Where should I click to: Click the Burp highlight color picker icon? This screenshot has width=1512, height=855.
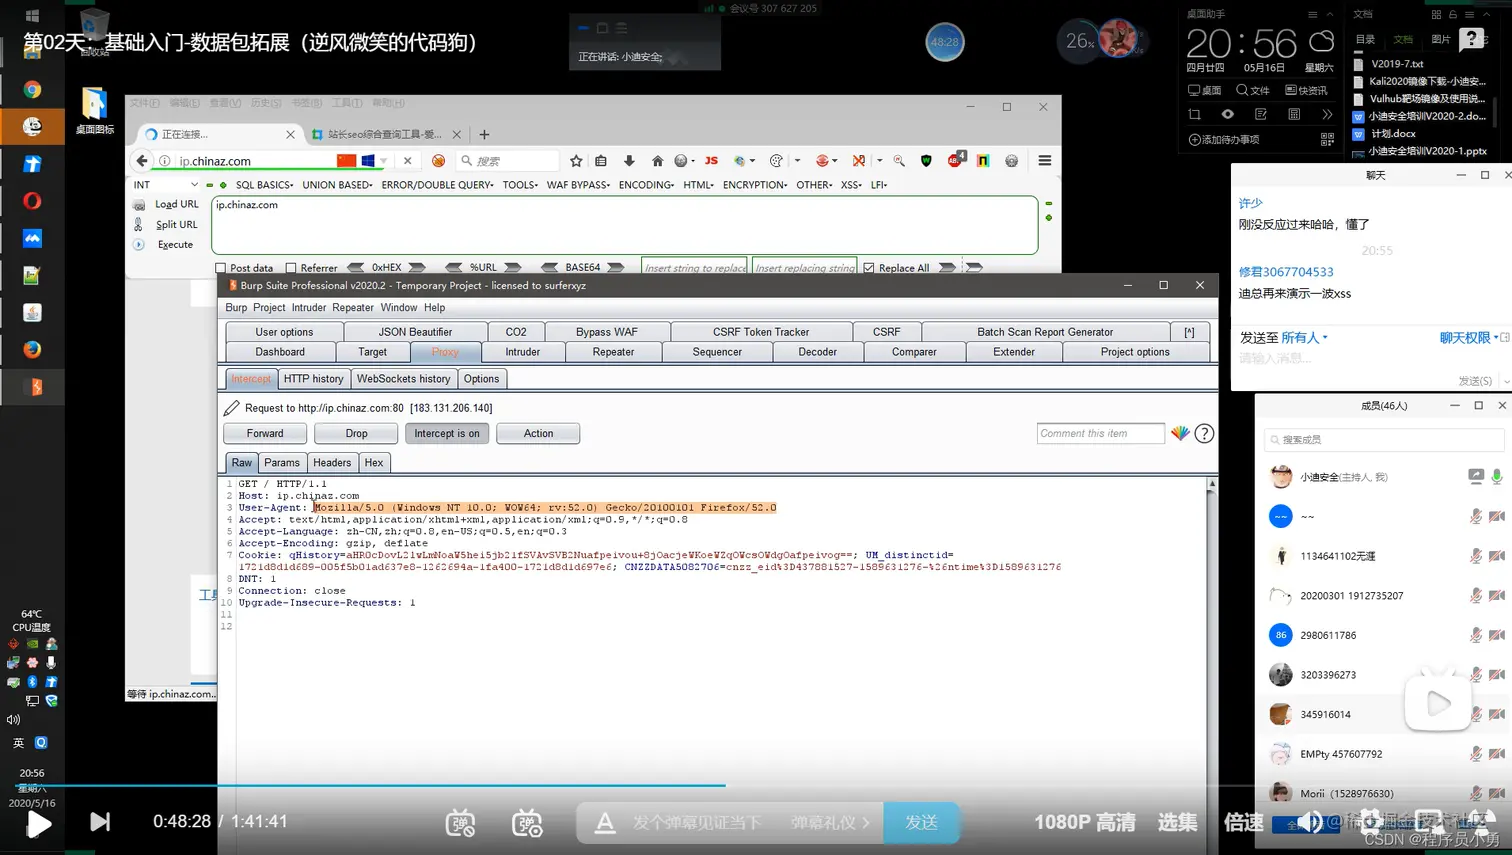pos(1180,433)
